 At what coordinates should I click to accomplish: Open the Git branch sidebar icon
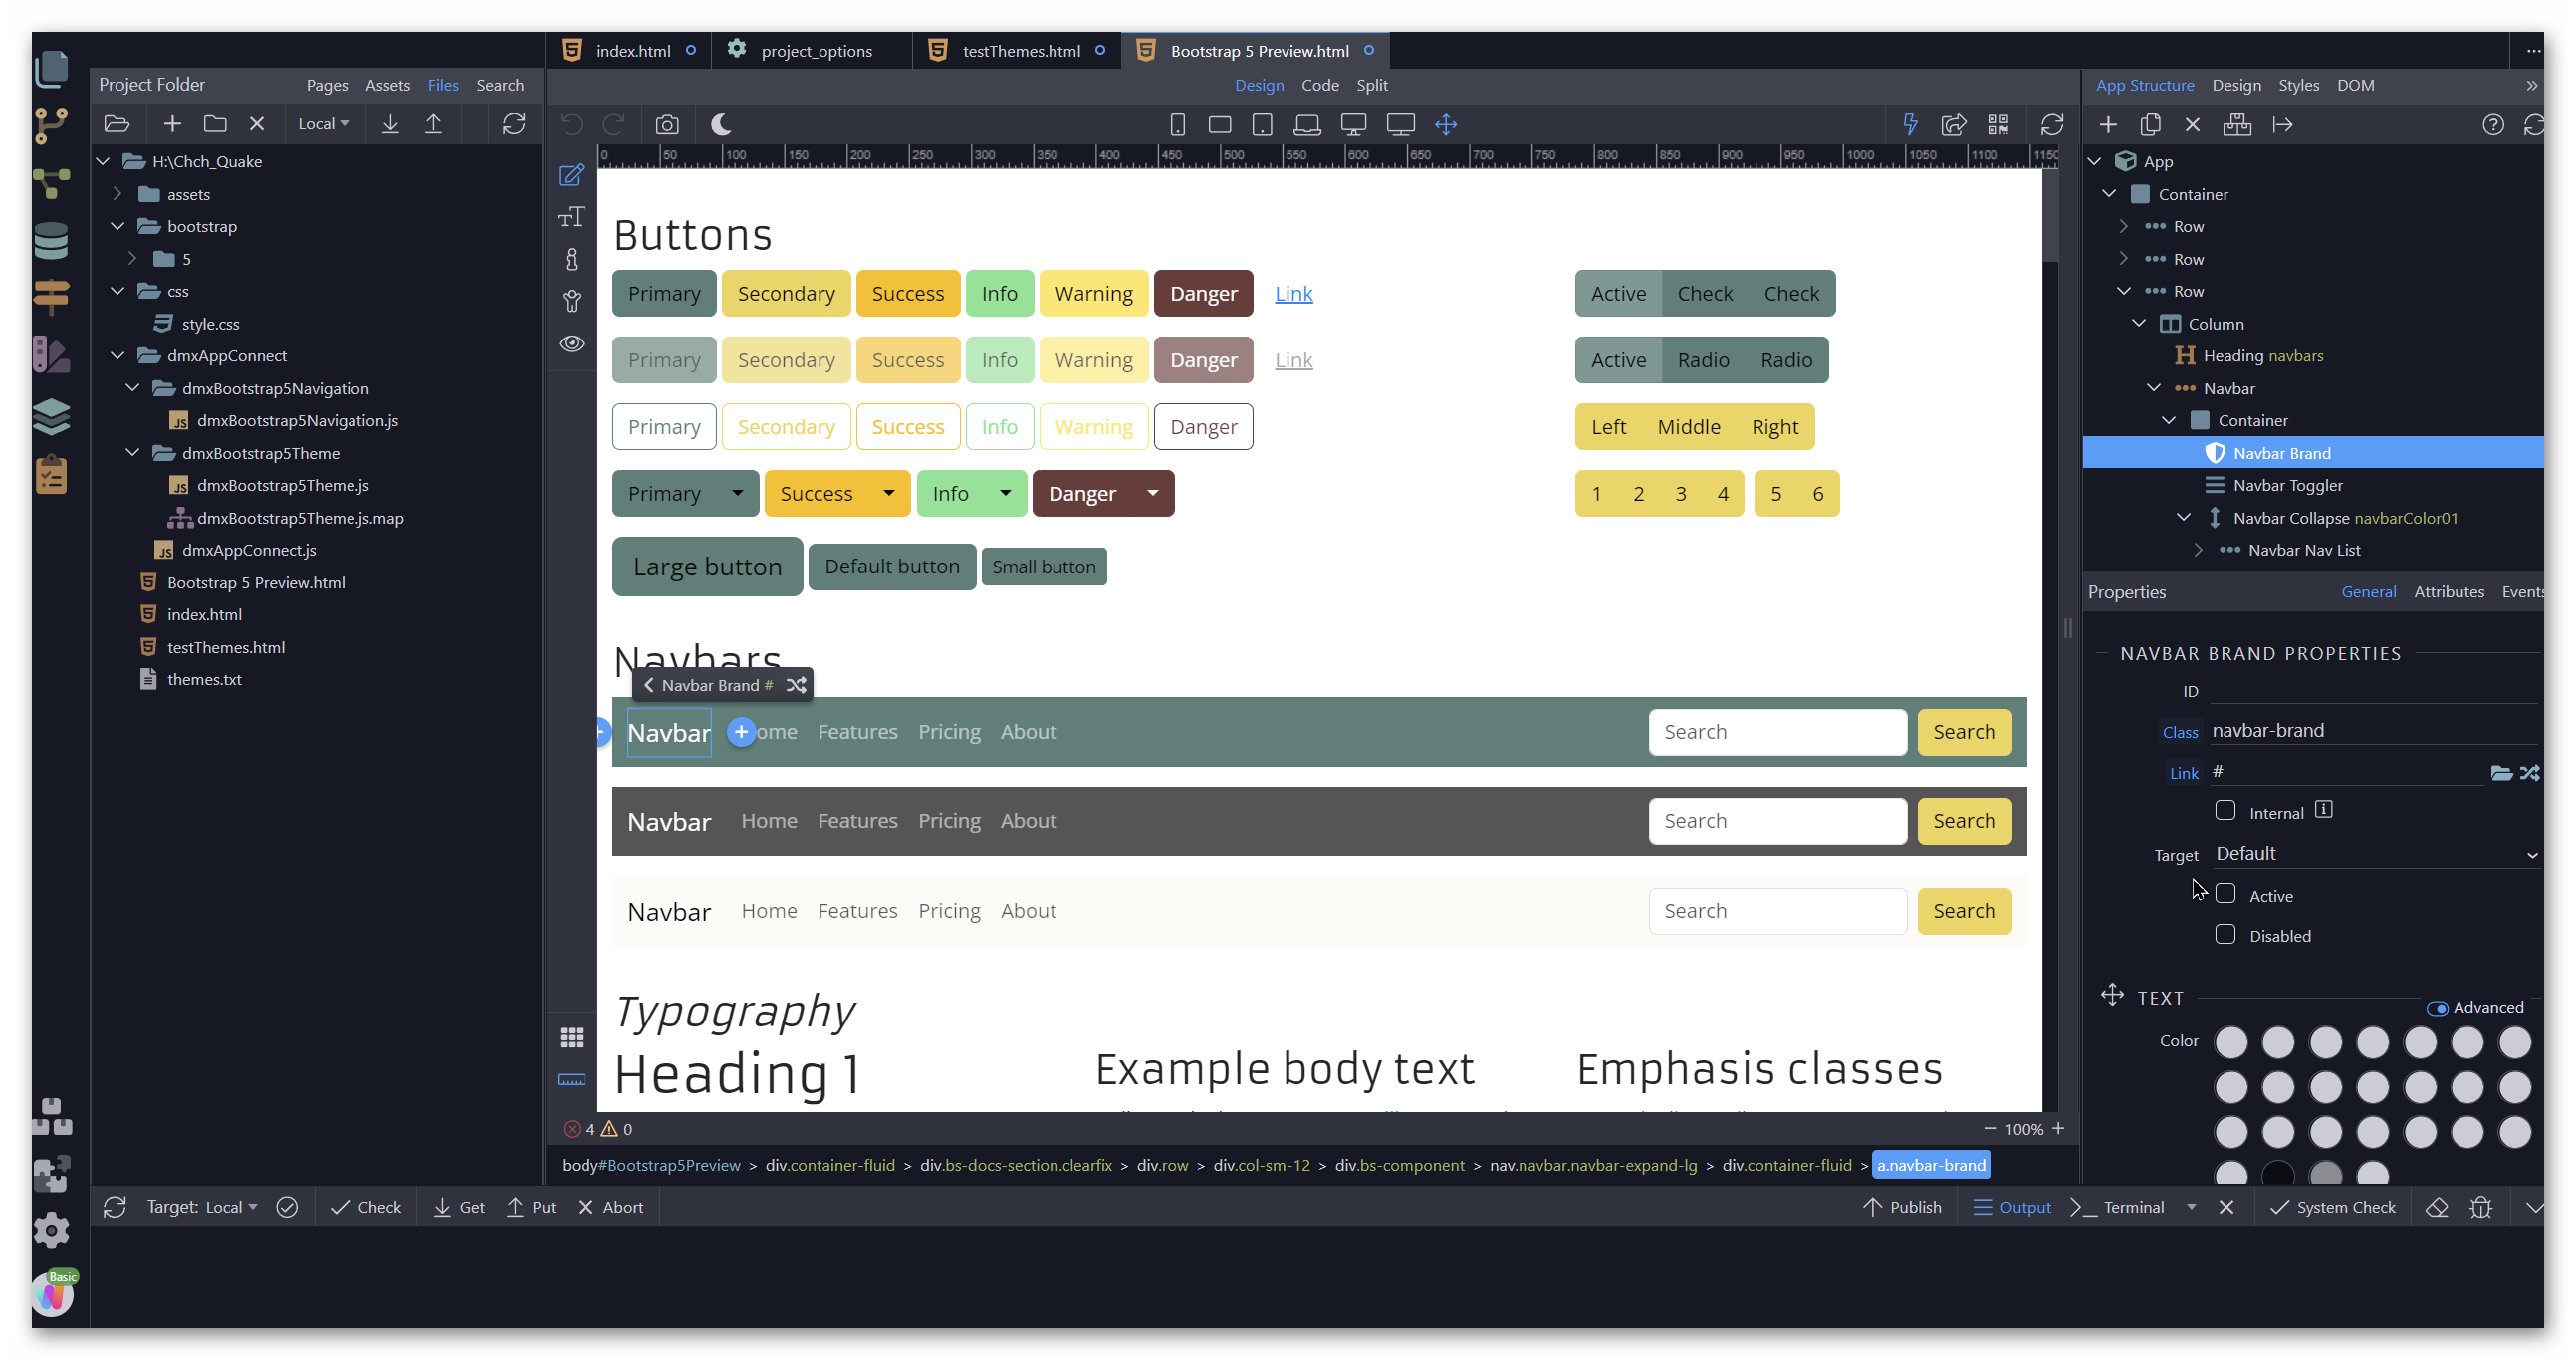[x=51, y=124]
